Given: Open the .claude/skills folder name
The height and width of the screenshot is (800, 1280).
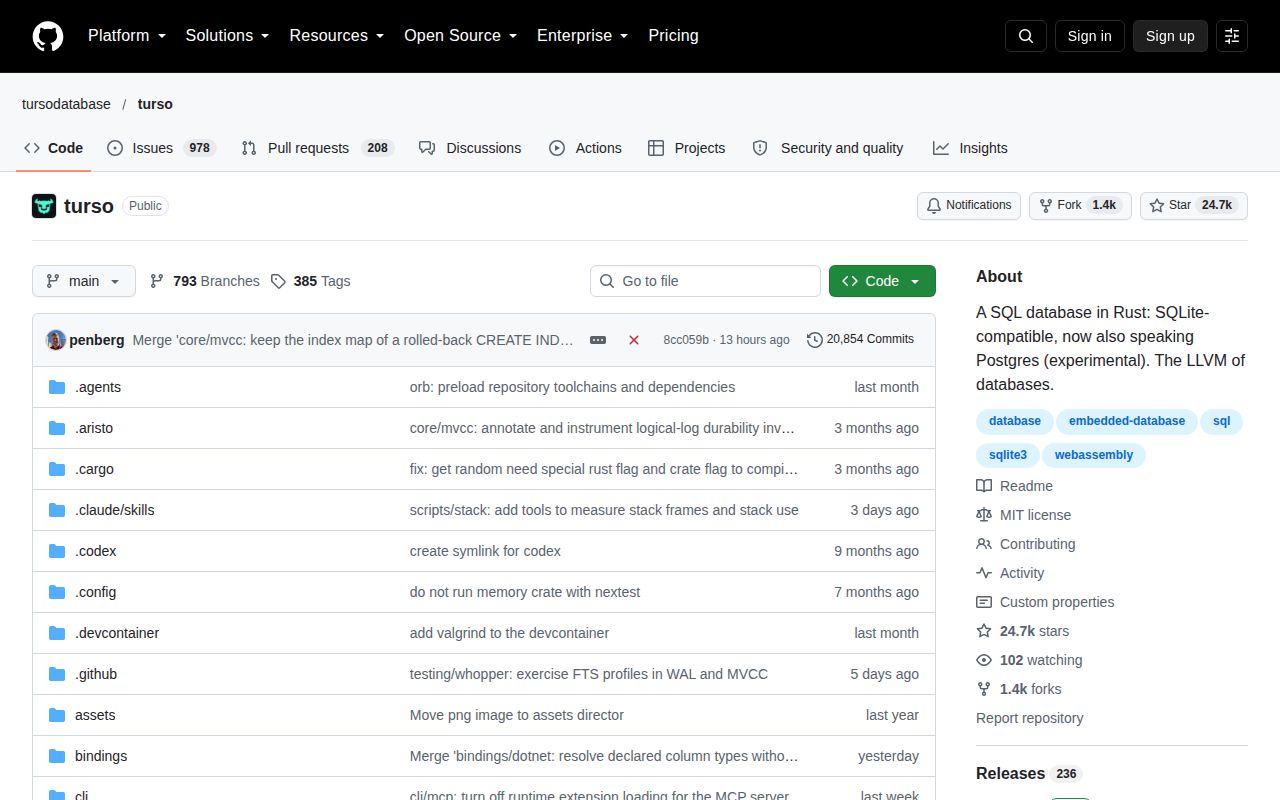Looking at the screenshot, I should coord(115,510).
